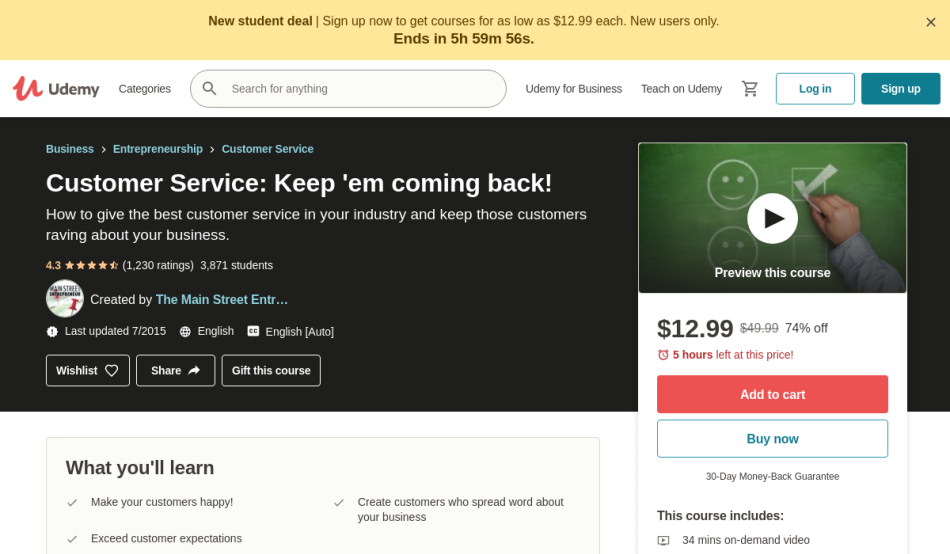950x554 pixels.
Task: Focus the Search for anything field
Action: coord(348,88)
